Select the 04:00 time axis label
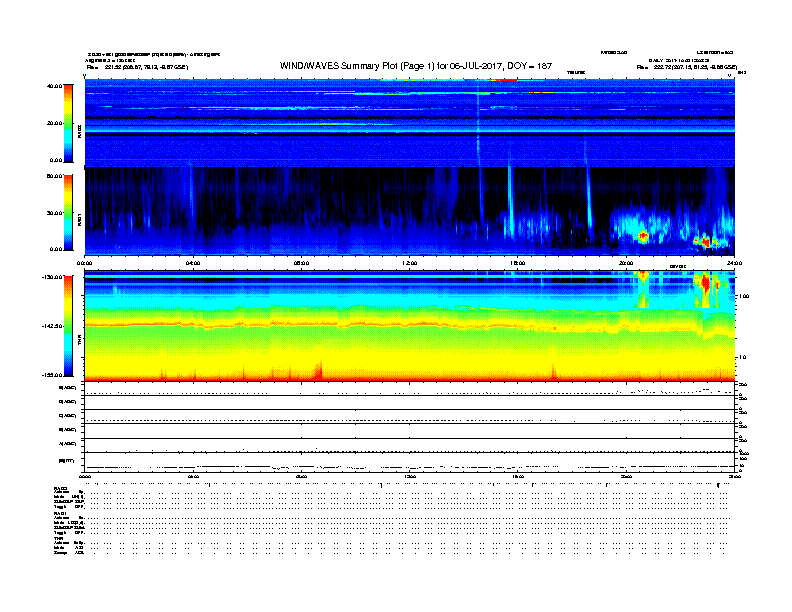792x612 pixels. pyautogui.click(x=193, y=263)
